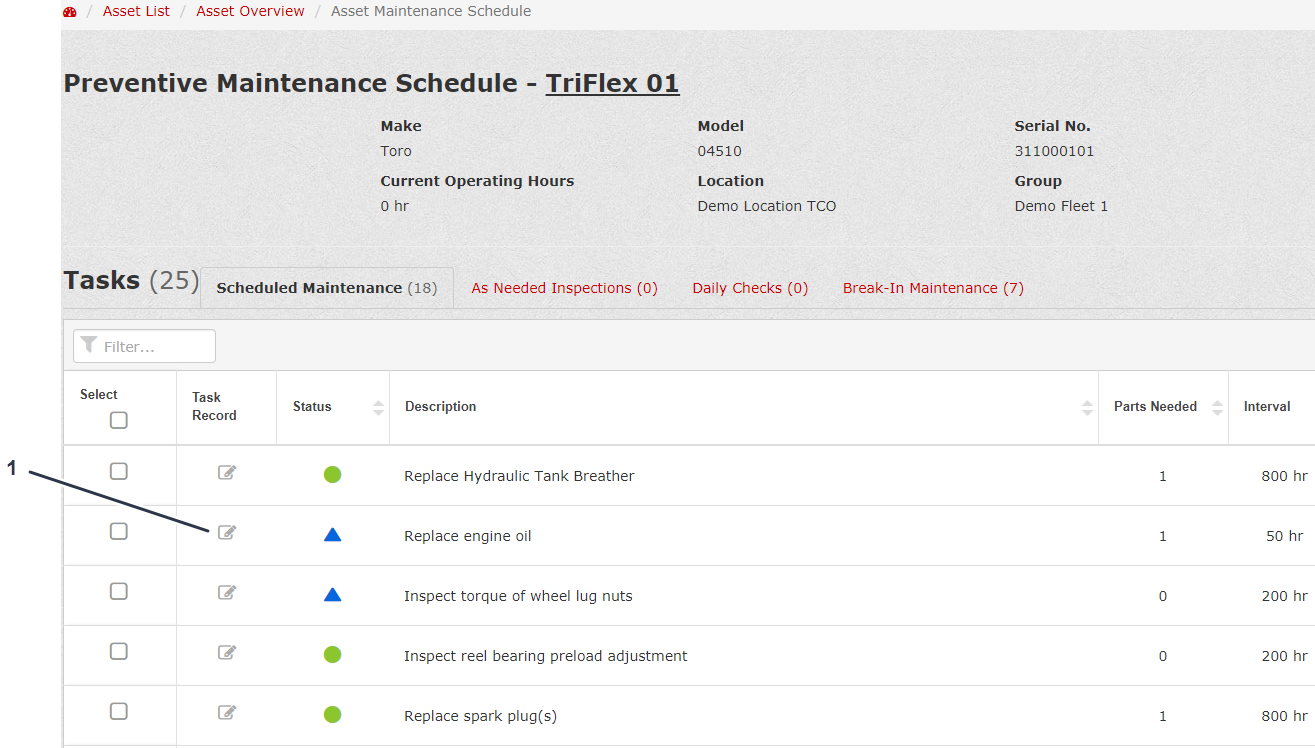Sort table by Status column
The width and height of the screenshot is (1315, 748).
tap(378, 407)
